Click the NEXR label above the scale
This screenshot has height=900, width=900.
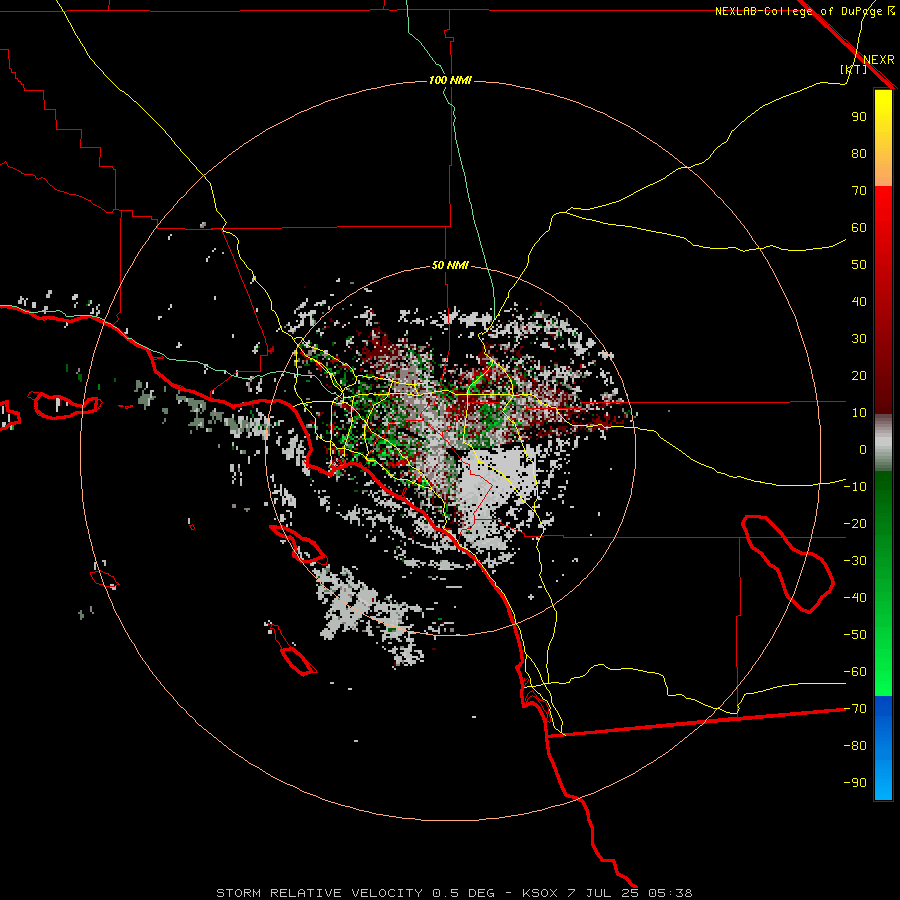click(878, 60)
